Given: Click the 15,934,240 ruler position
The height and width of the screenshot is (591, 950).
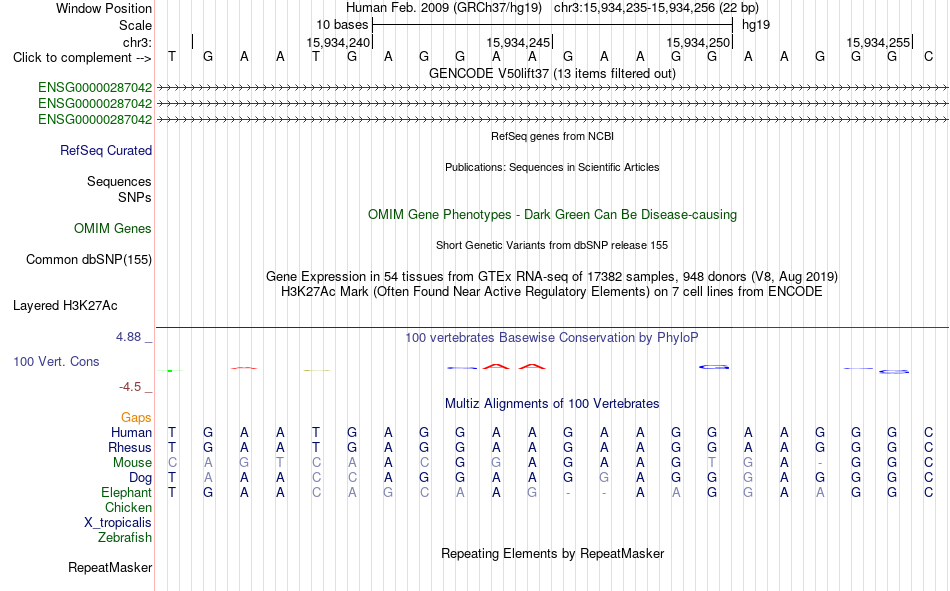Looking at the screenshot, I should 337,42.
